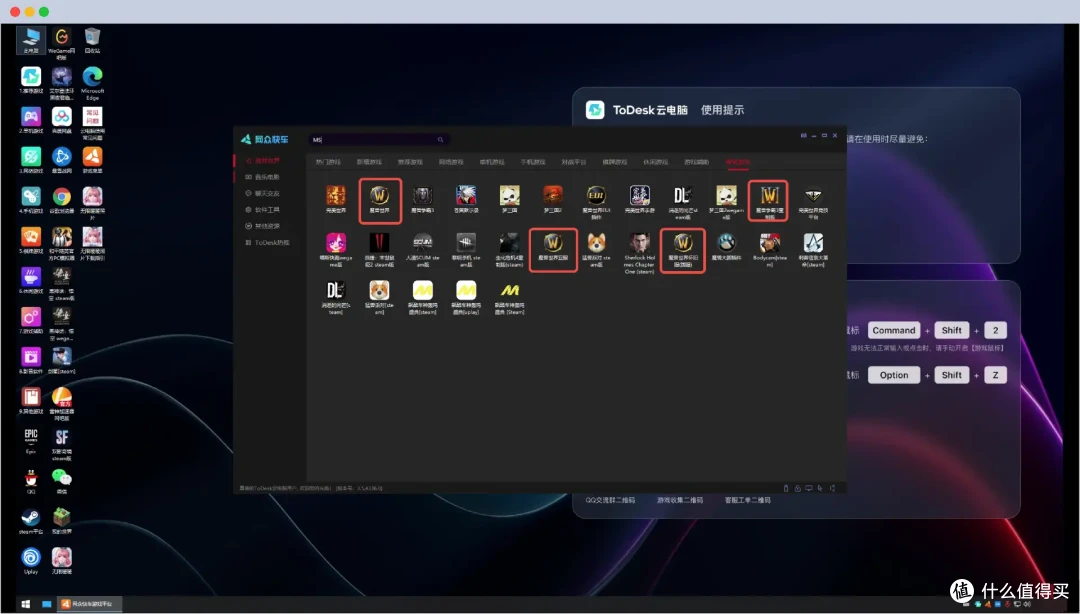Click the game search input field
Image resolution: width=1080 pixels, height=614 pixels.
tap(378, 140)
